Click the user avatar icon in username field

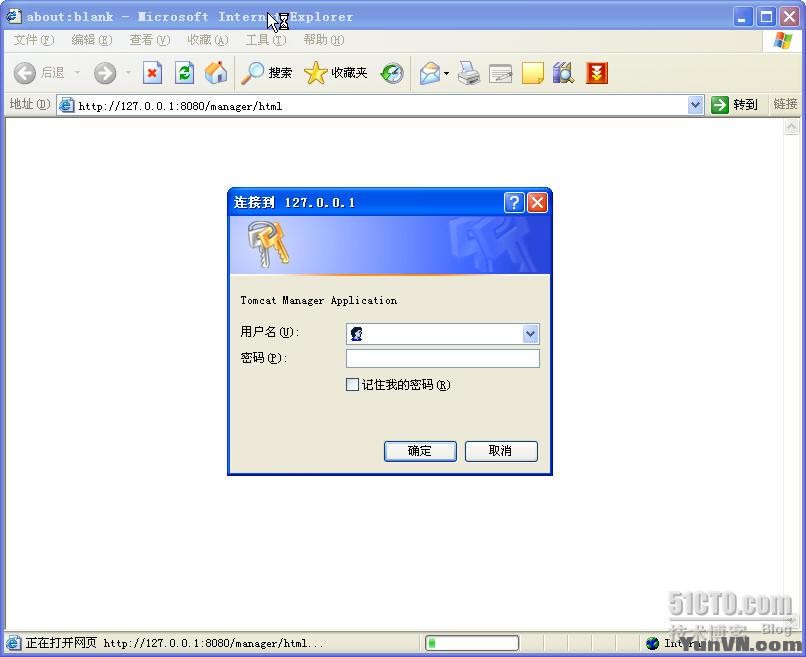[x=356, y=334]
